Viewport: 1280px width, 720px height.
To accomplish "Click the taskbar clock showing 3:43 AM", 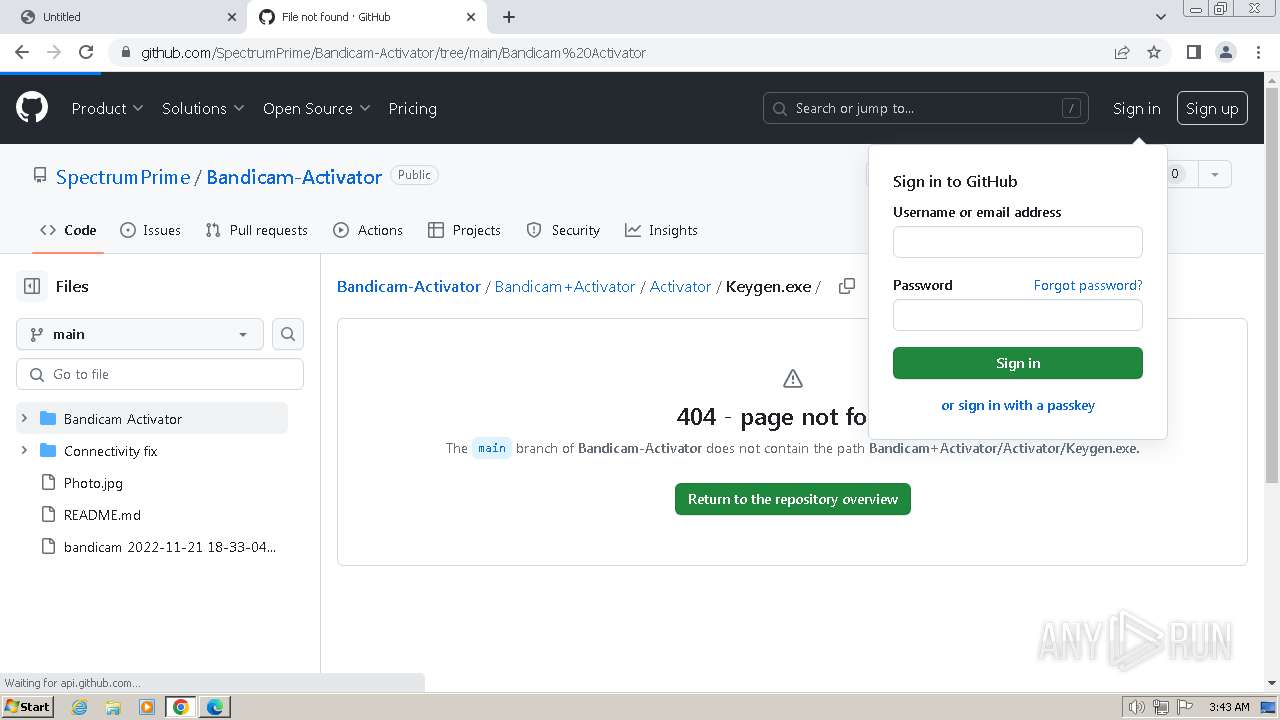I will pyautogui.click(x=1229, y=707).
